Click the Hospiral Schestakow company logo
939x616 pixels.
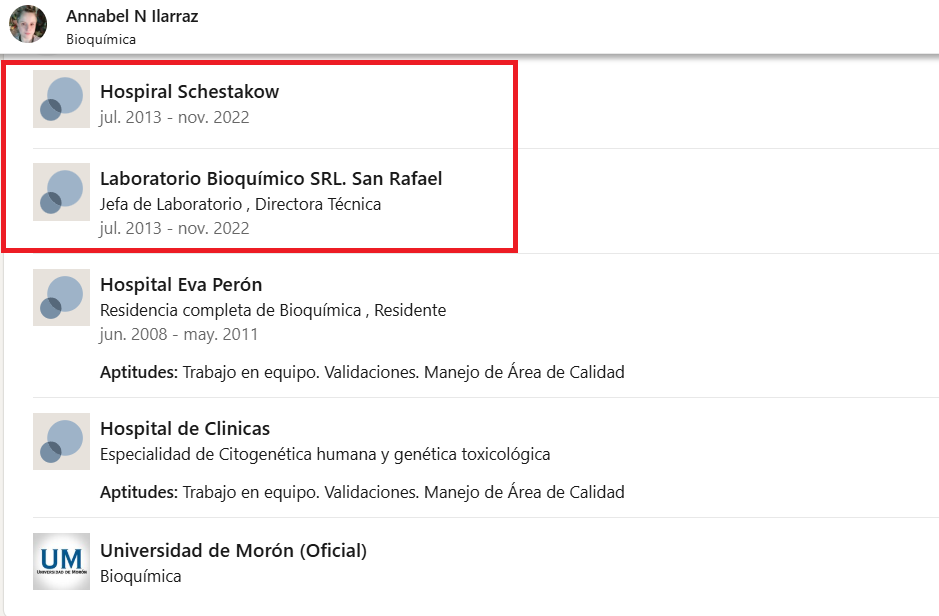[61, 99]
